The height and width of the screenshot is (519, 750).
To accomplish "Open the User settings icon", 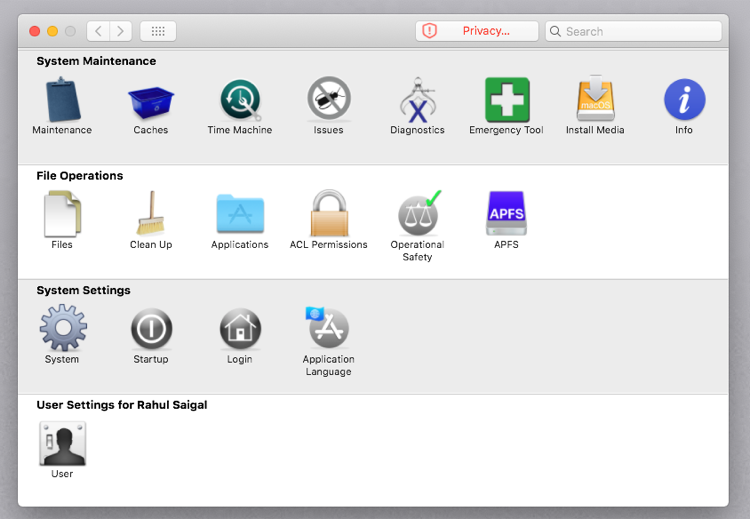I will click(x=63, y=443).
